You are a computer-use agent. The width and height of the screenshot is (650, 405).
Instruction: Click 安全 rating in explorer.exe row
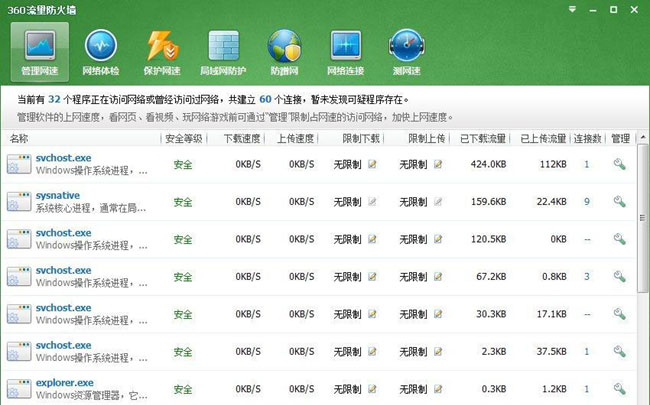[x=183, y=389]
